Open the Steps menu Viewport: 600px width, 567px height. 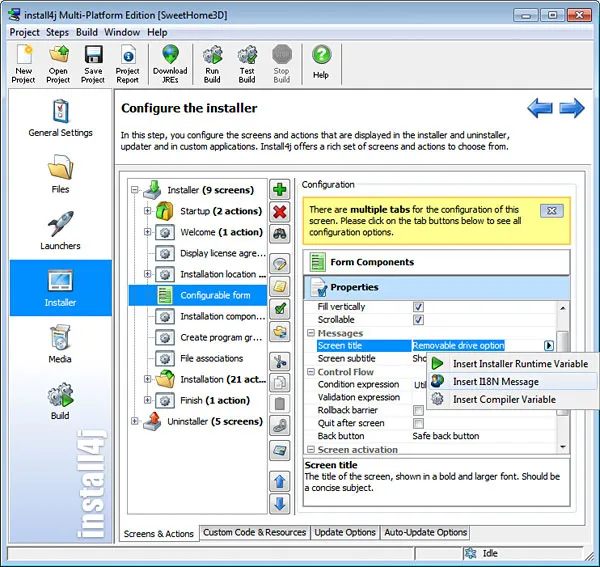57,32
